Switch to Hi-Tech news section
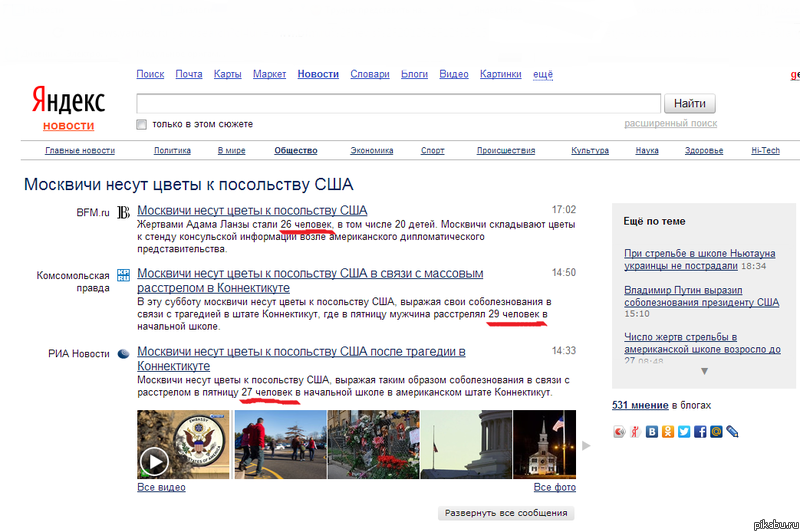 765,150
